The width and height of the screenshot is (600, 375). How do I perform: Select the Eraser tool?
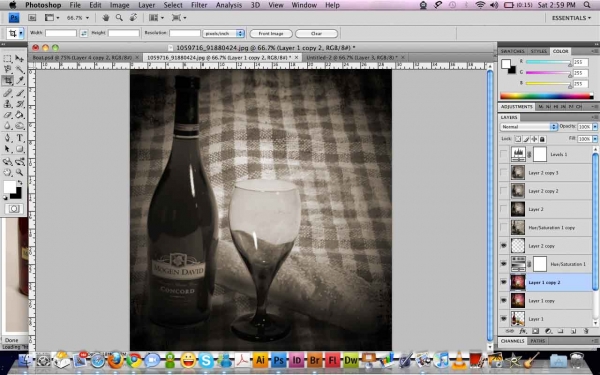pyautogui.click(x=7, y=114)
